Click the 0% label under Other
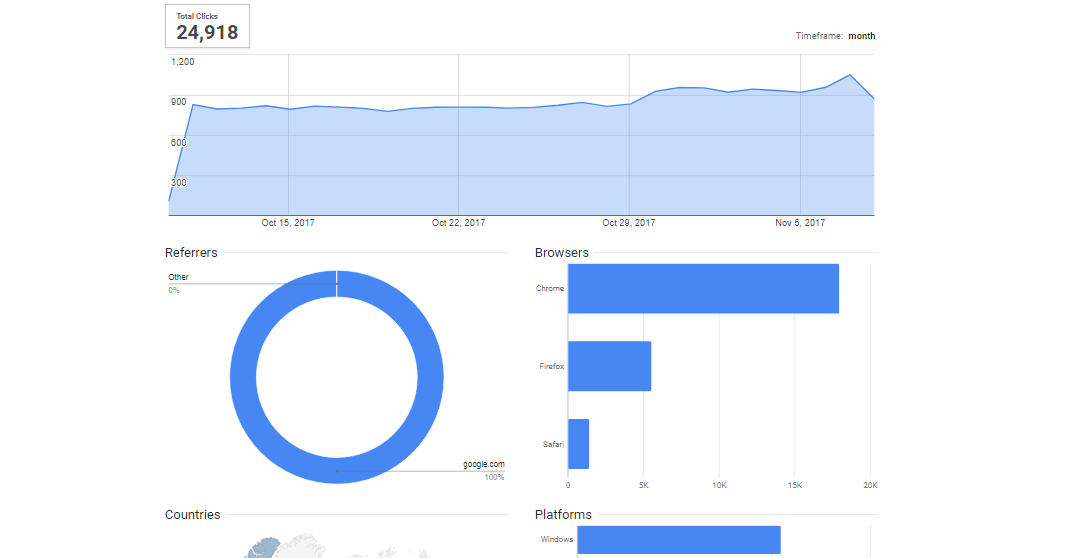 174,290
